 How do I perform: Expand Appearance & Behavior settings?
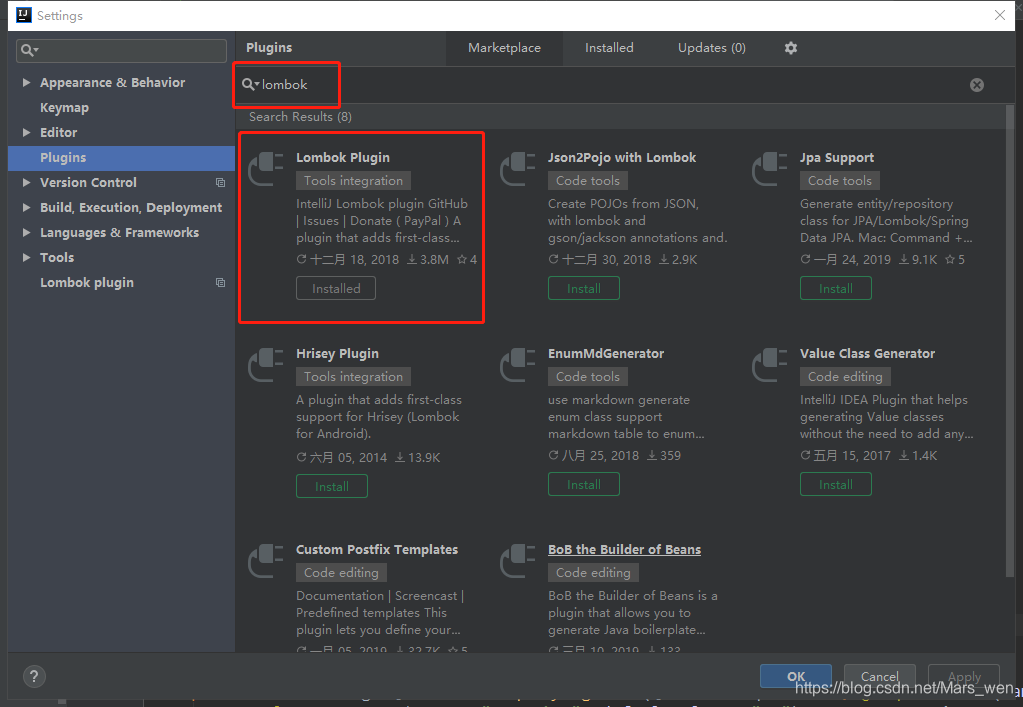(x=26, y=82)
